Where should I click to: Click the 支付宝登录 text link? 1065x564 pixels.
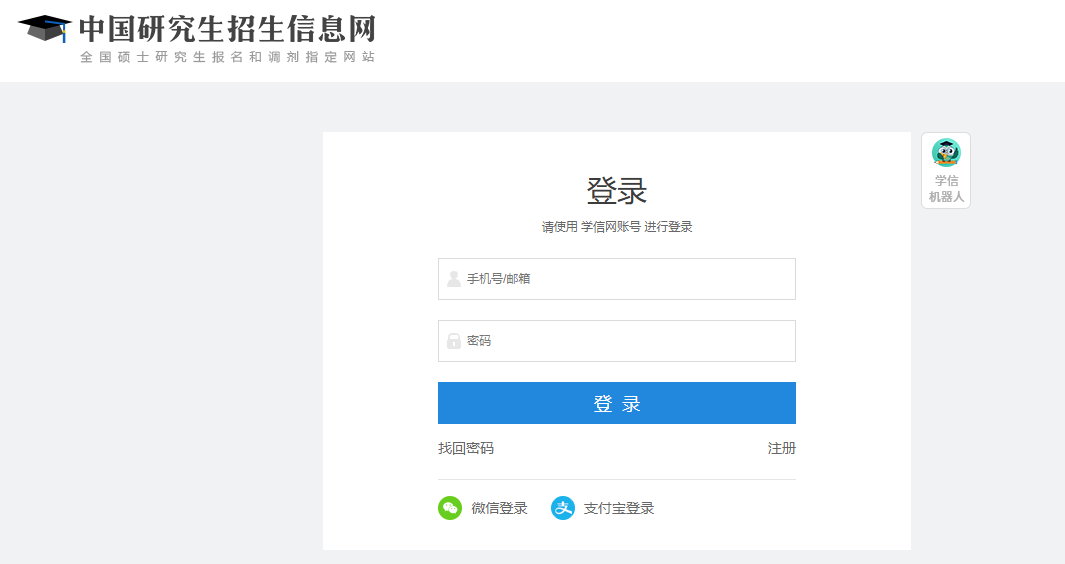(x=618, y=508)
